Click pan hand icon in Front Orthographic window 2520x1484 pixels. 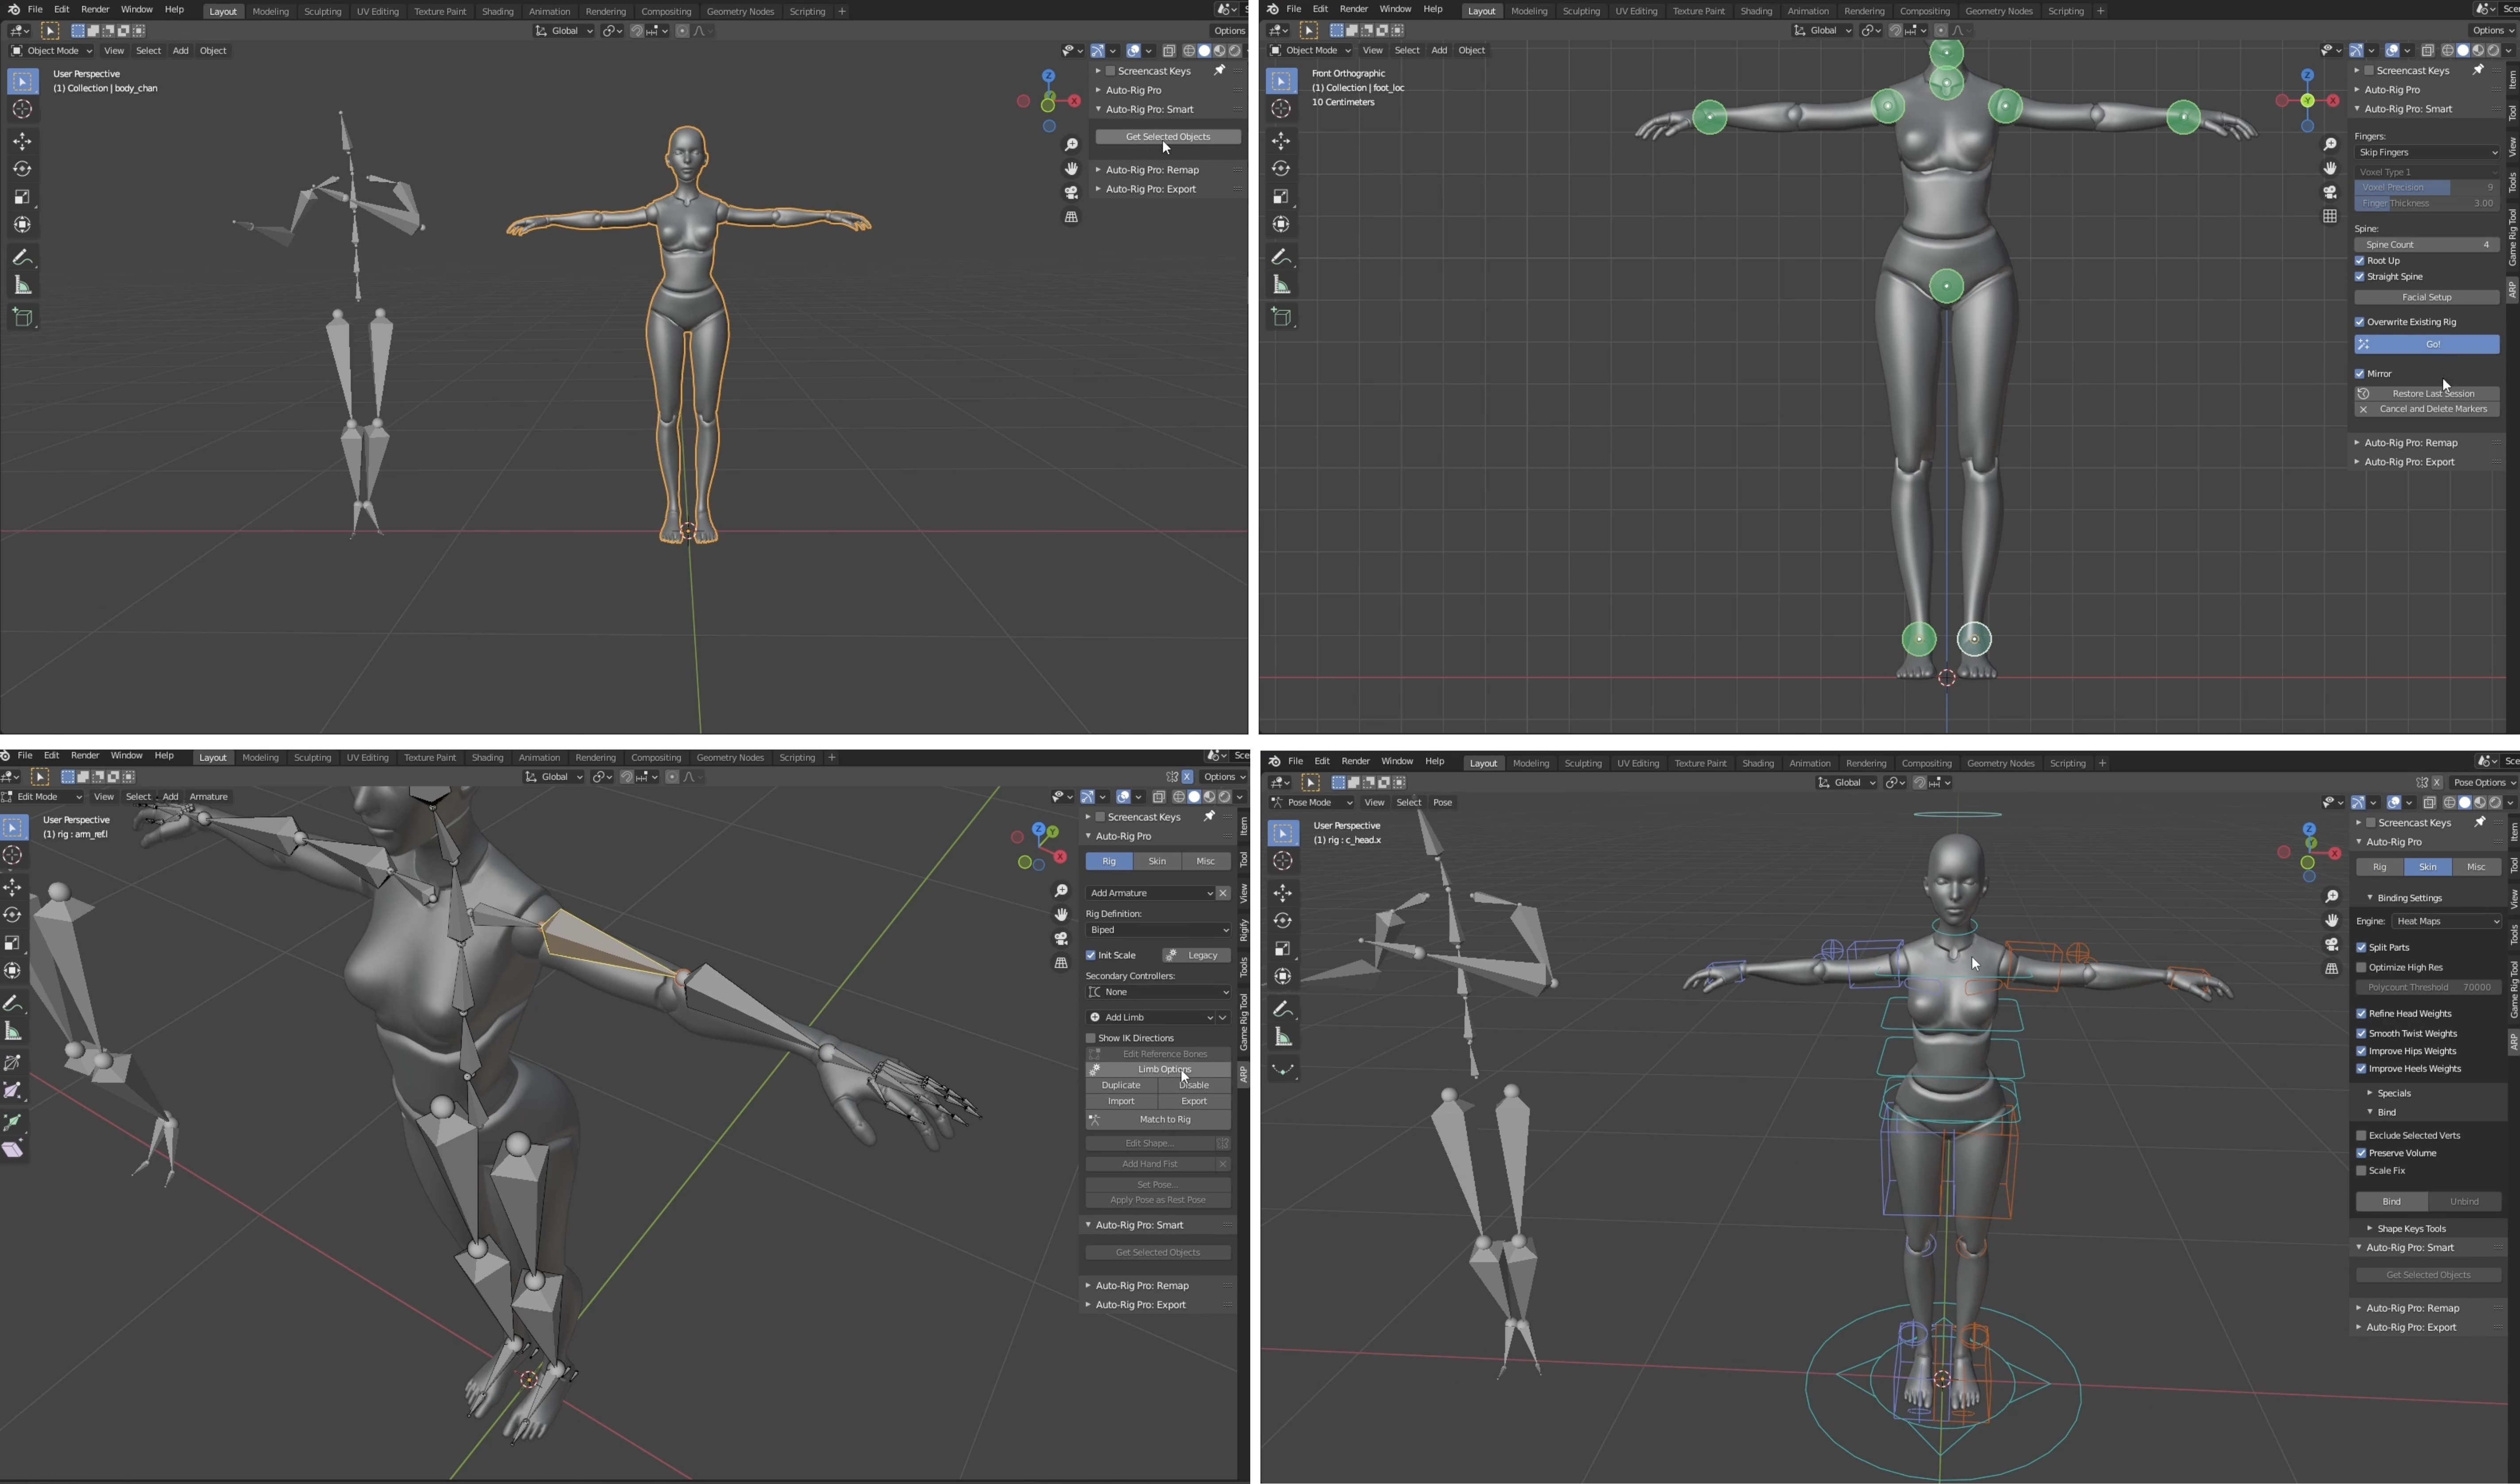[x=2330, y=168]
